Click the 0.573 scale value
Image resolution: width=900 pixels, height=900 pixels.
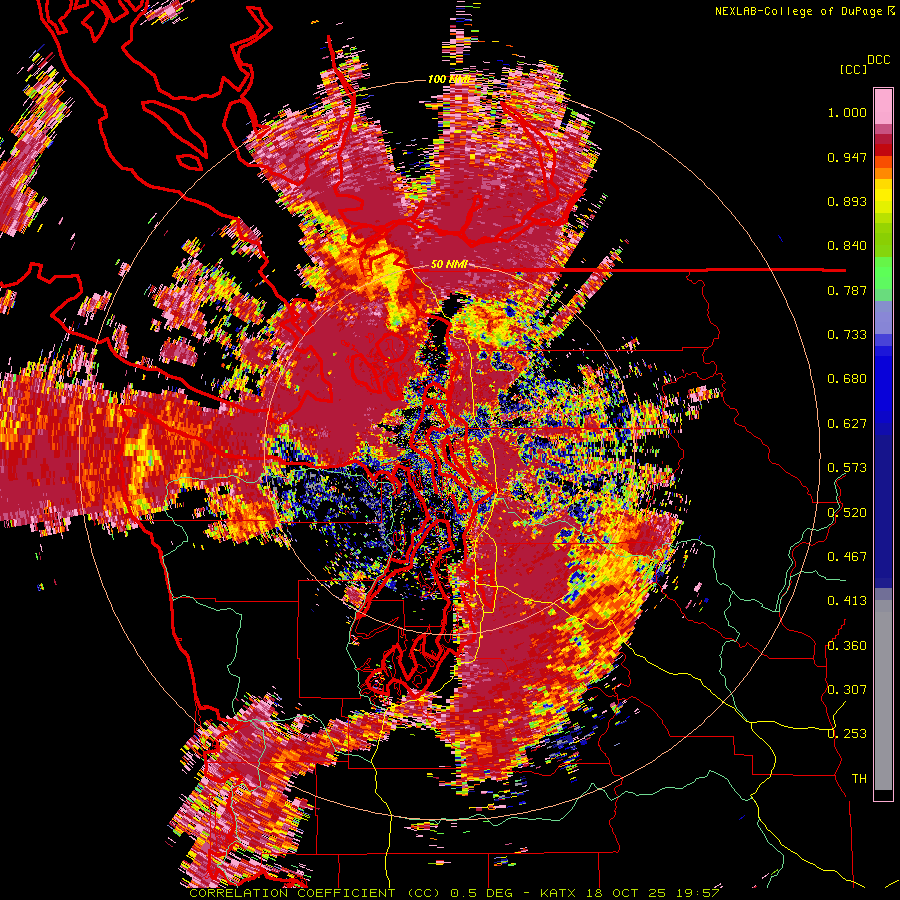click(x=847, y=468)
